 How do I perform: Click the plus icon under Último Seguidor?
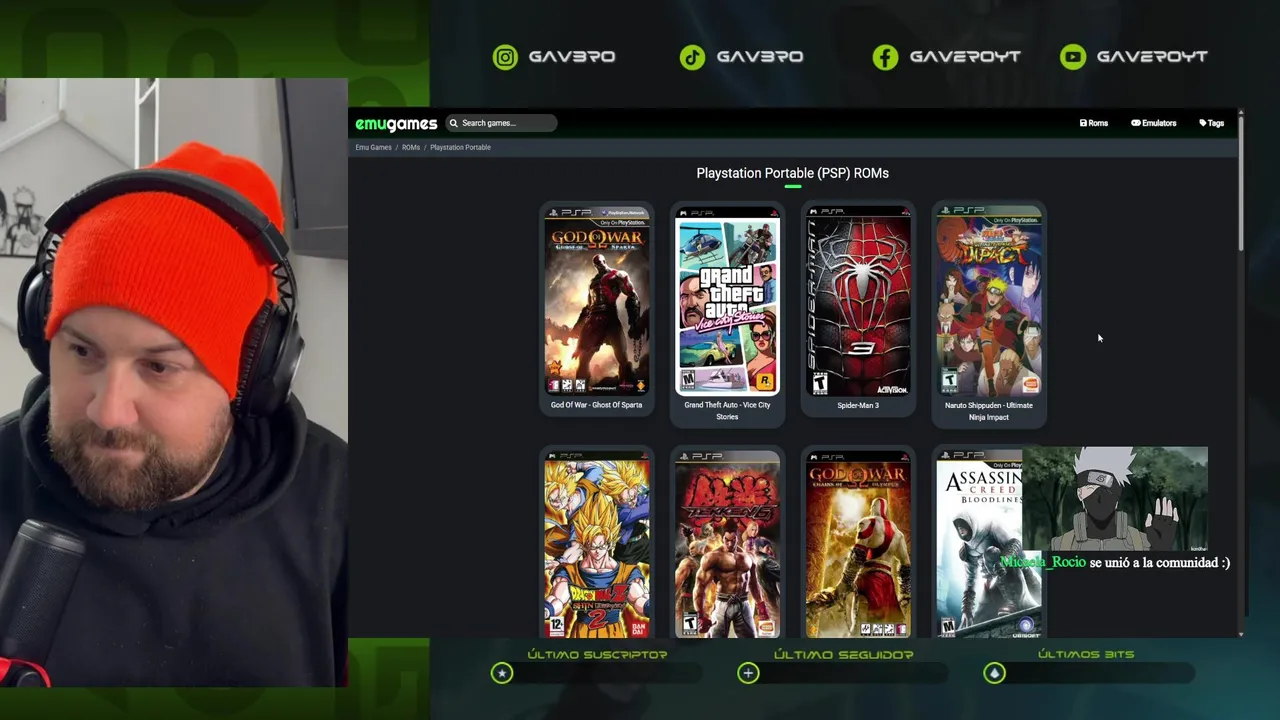click(748, 673)
